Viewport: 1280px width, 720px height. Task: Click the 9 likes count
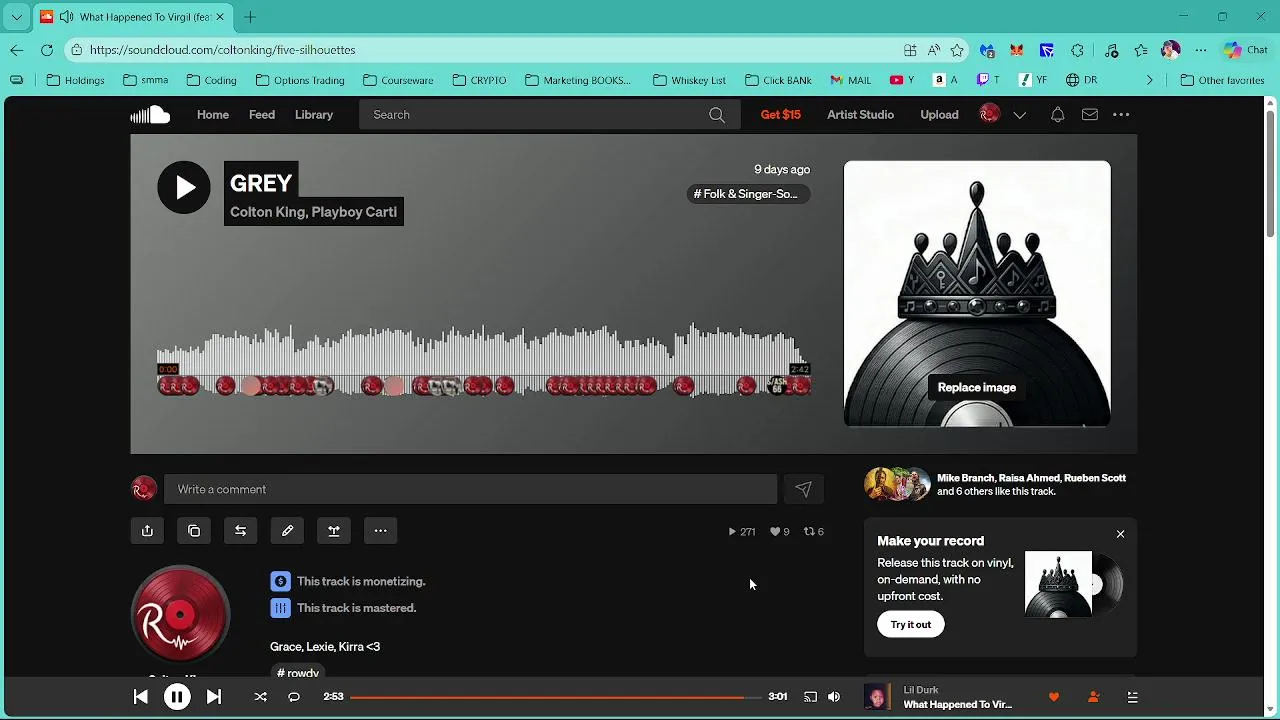(x=779, y=532)
